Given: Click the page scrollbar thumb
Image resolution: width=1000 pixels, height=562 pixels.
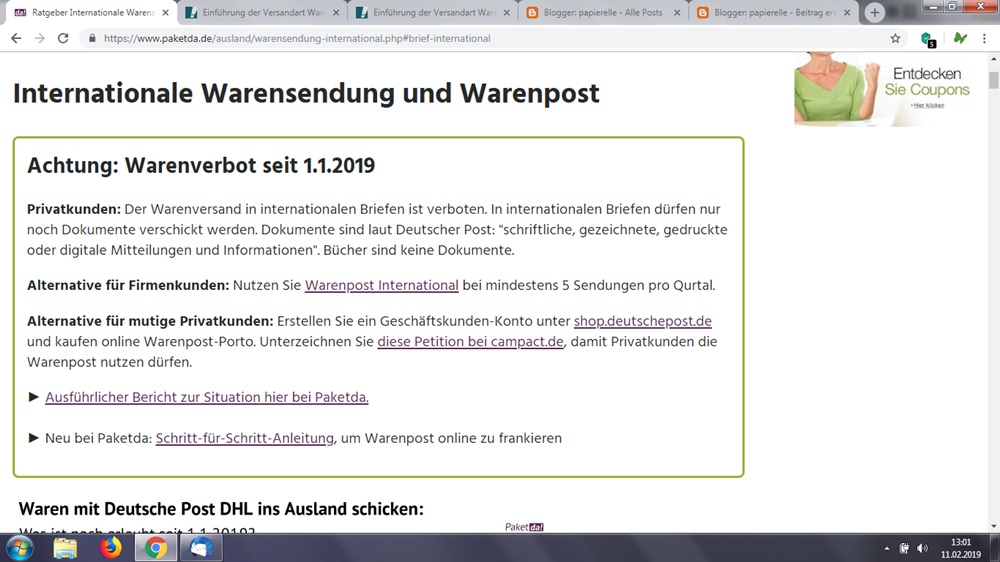Looking at the screenshot, I should (993, 81).
